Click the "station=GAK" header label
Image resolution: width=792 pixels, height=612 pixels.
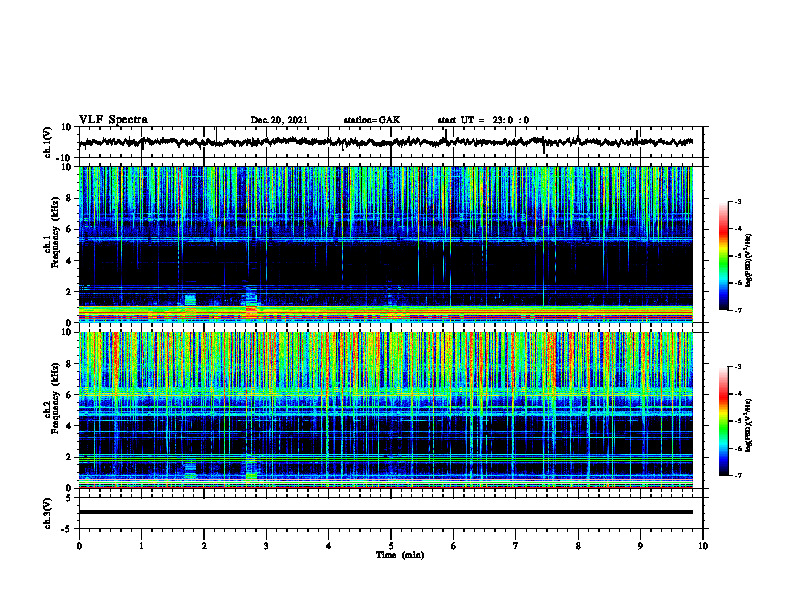pos(372,120)
